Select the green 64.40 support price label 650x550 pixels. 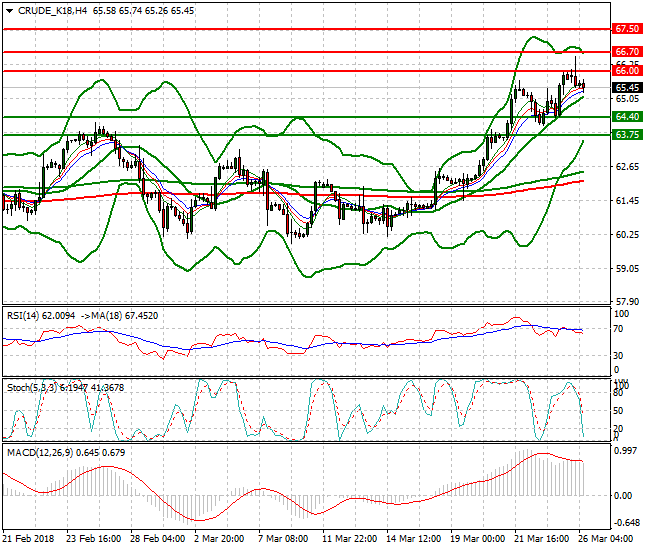coord(628,117)
